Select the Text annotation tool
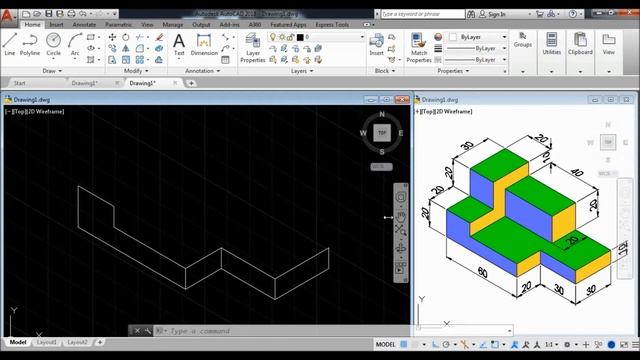 179,45
